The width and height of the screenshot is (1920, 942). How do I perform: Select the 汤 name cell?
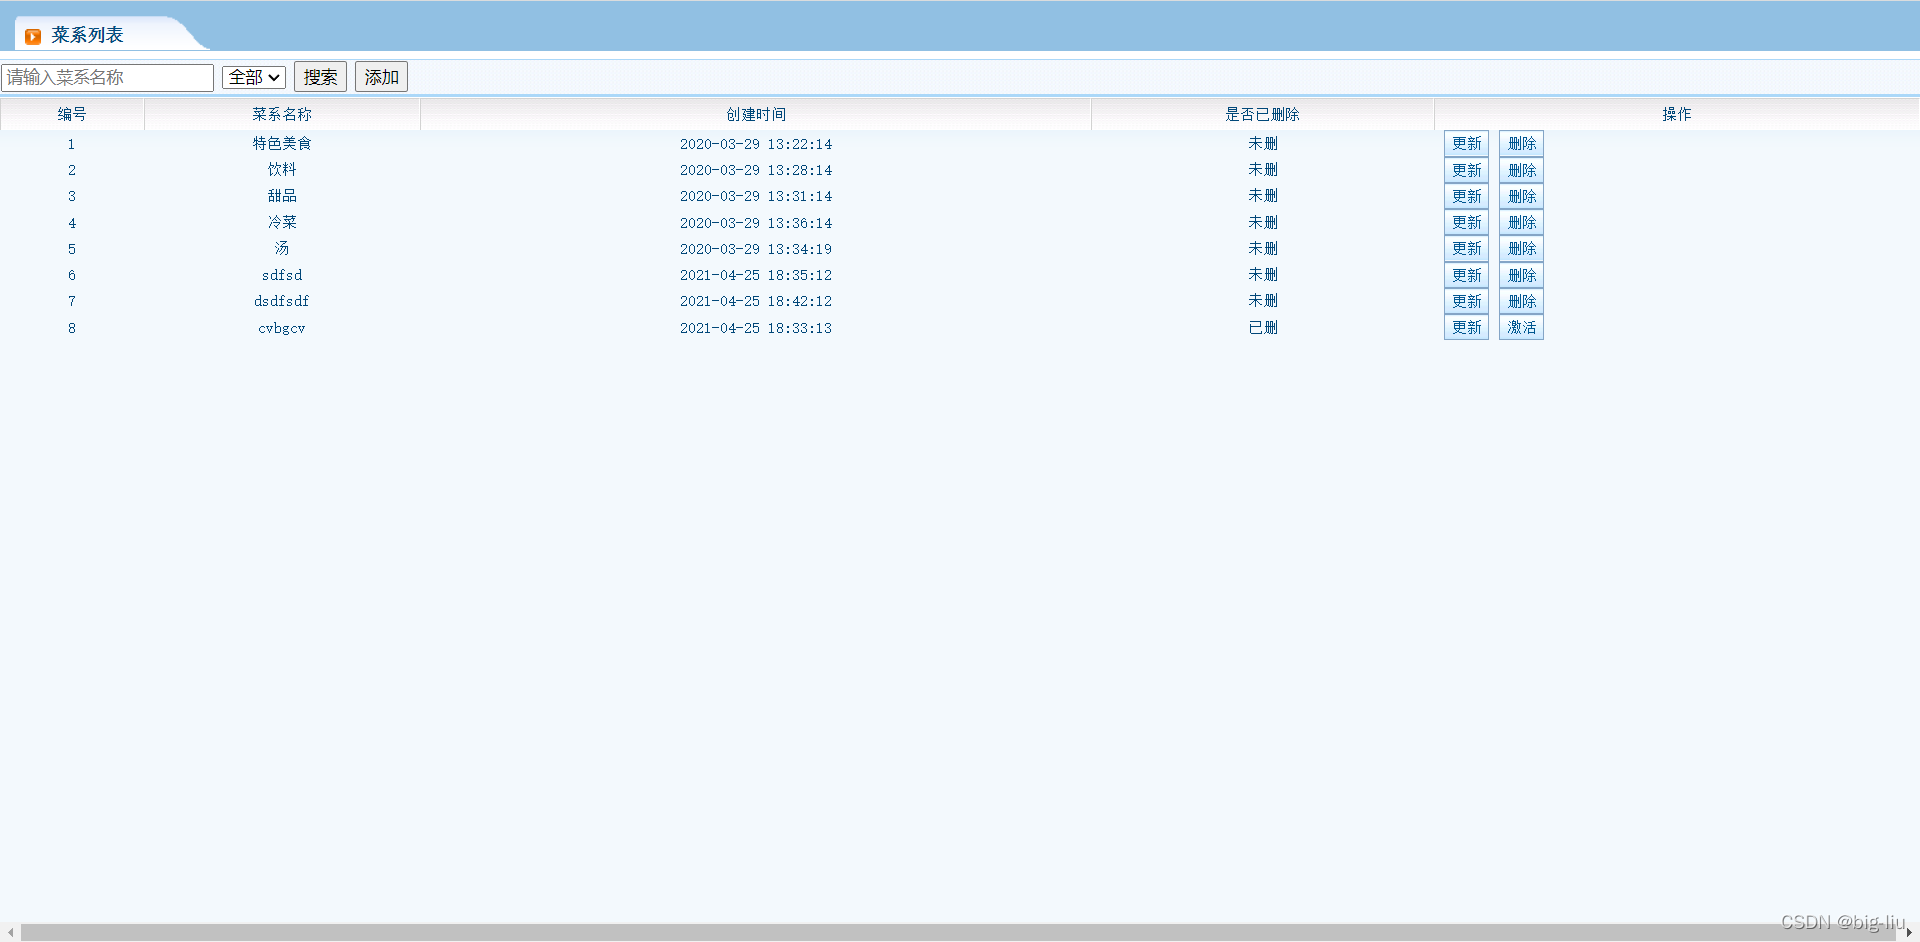[x=282, y=248]
